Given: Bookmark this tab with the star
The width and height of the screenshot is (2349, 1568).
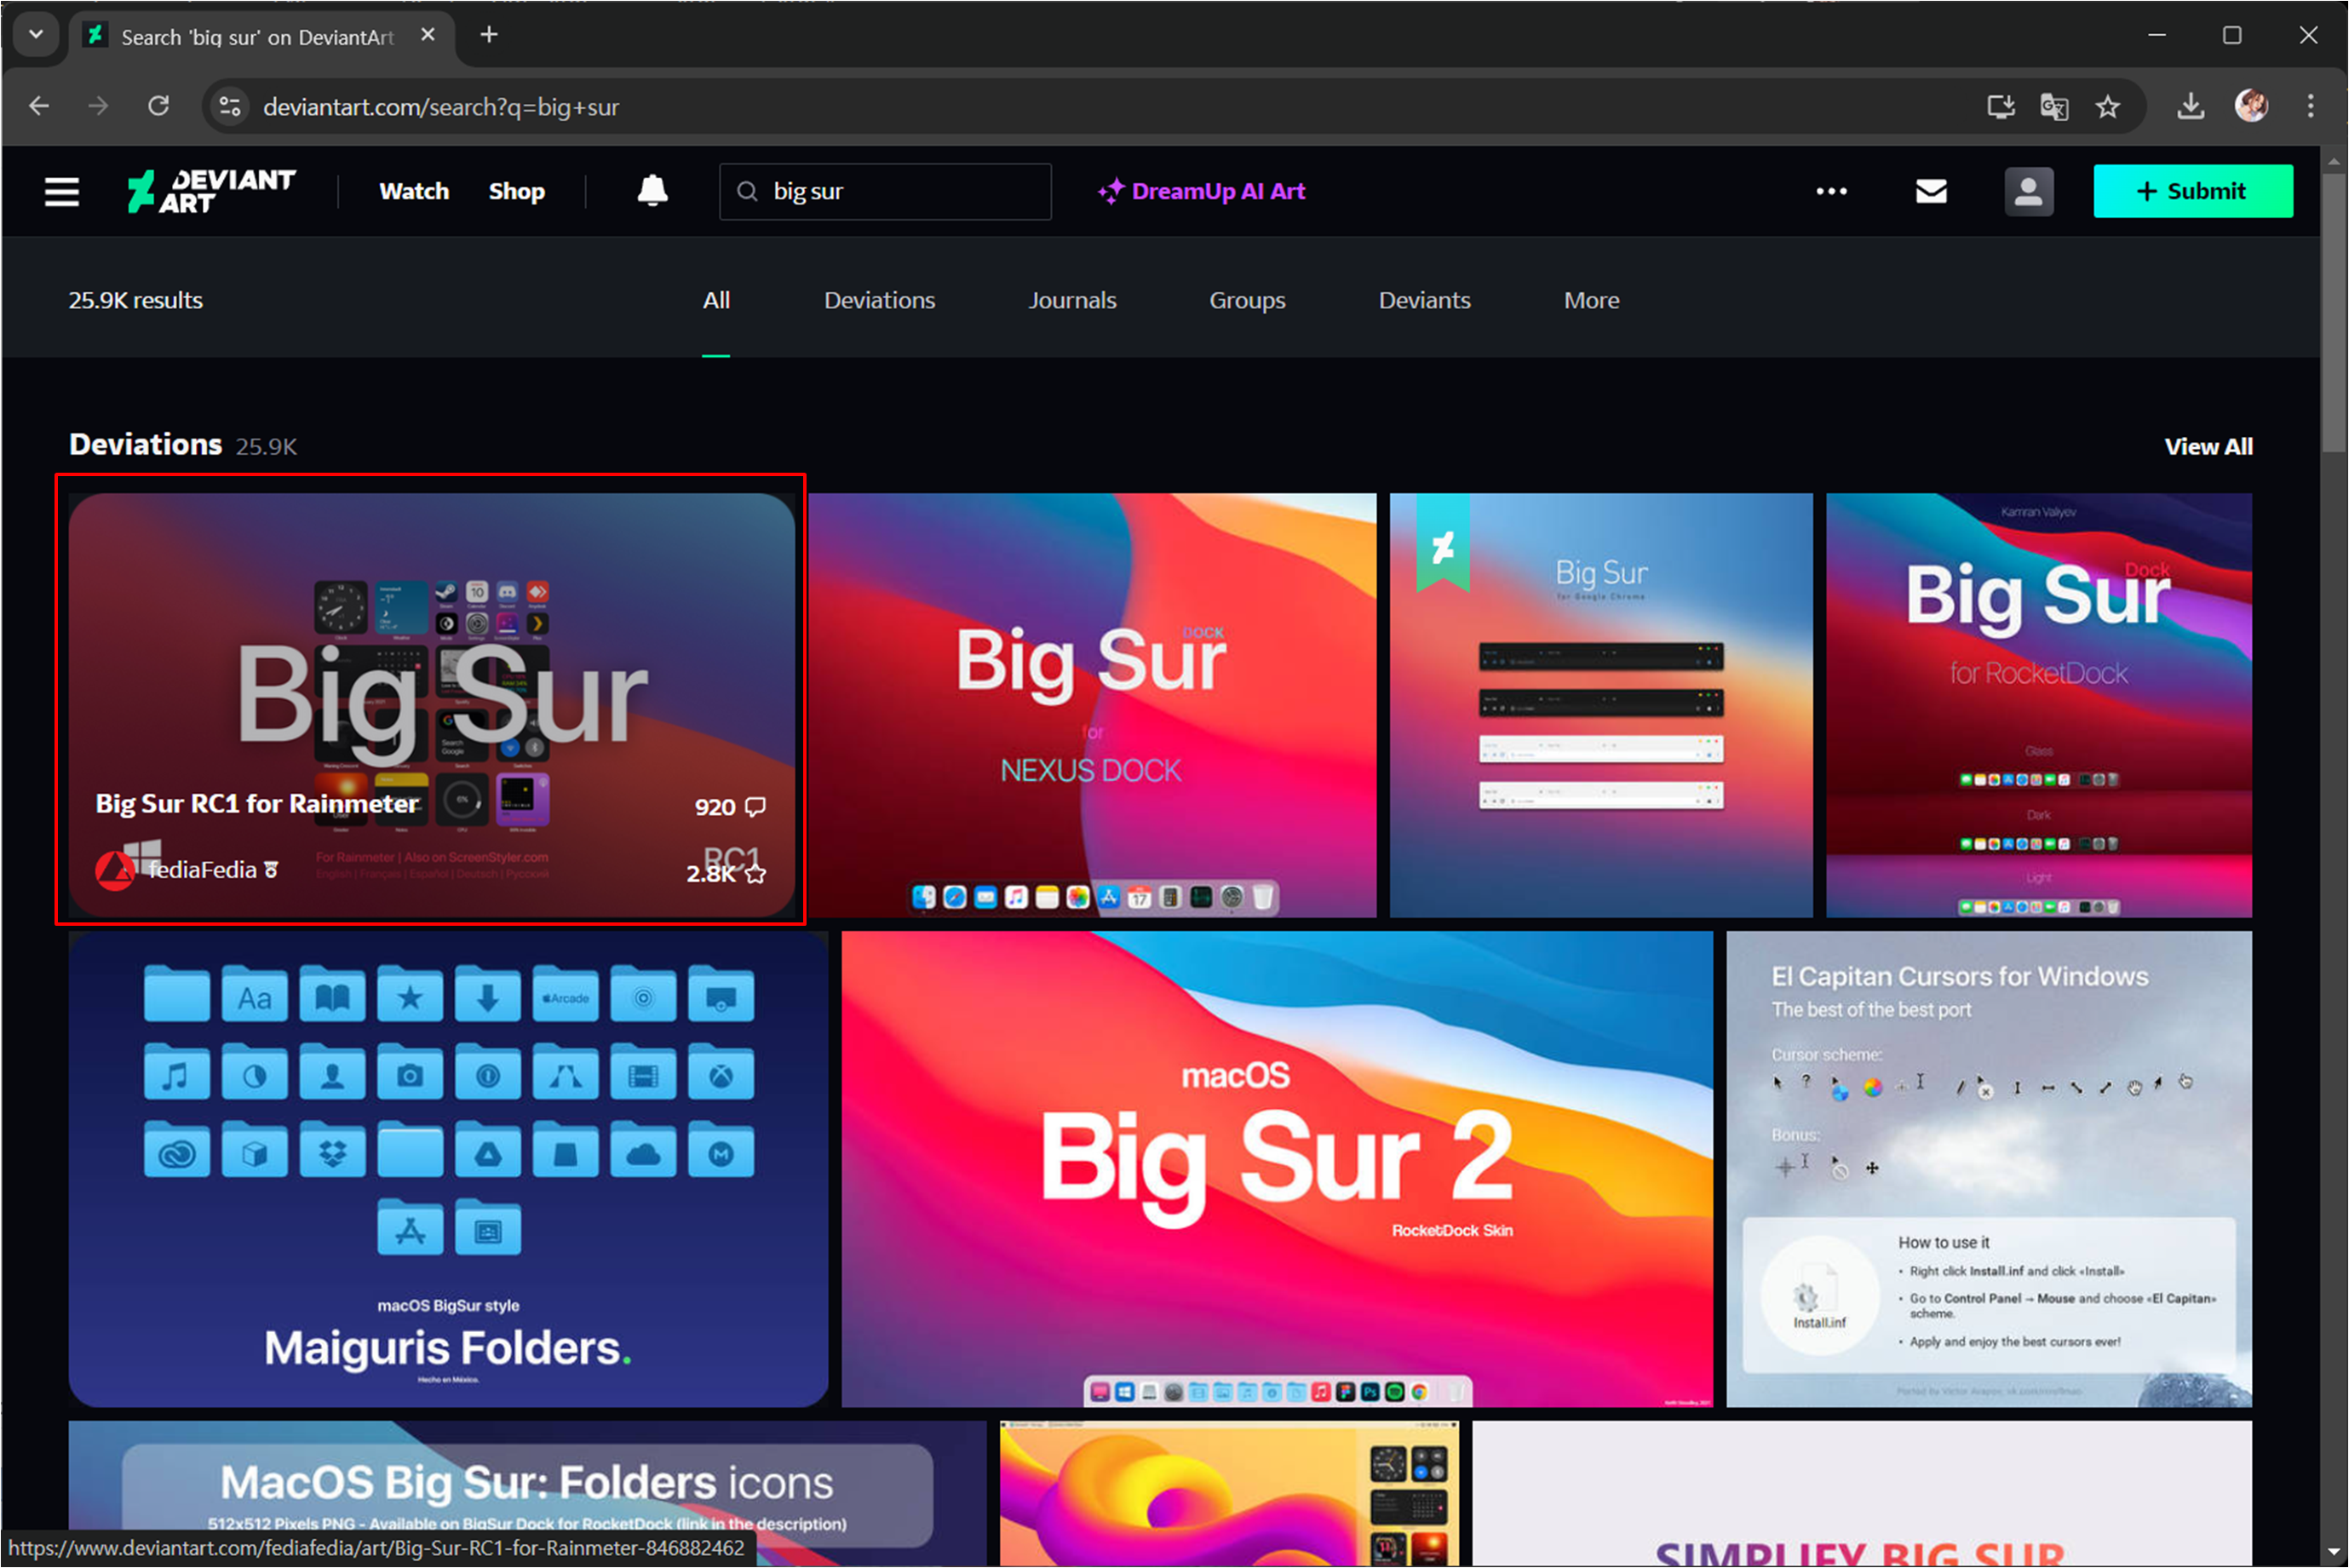Looking at the screenshot, I should (2108, 106).
